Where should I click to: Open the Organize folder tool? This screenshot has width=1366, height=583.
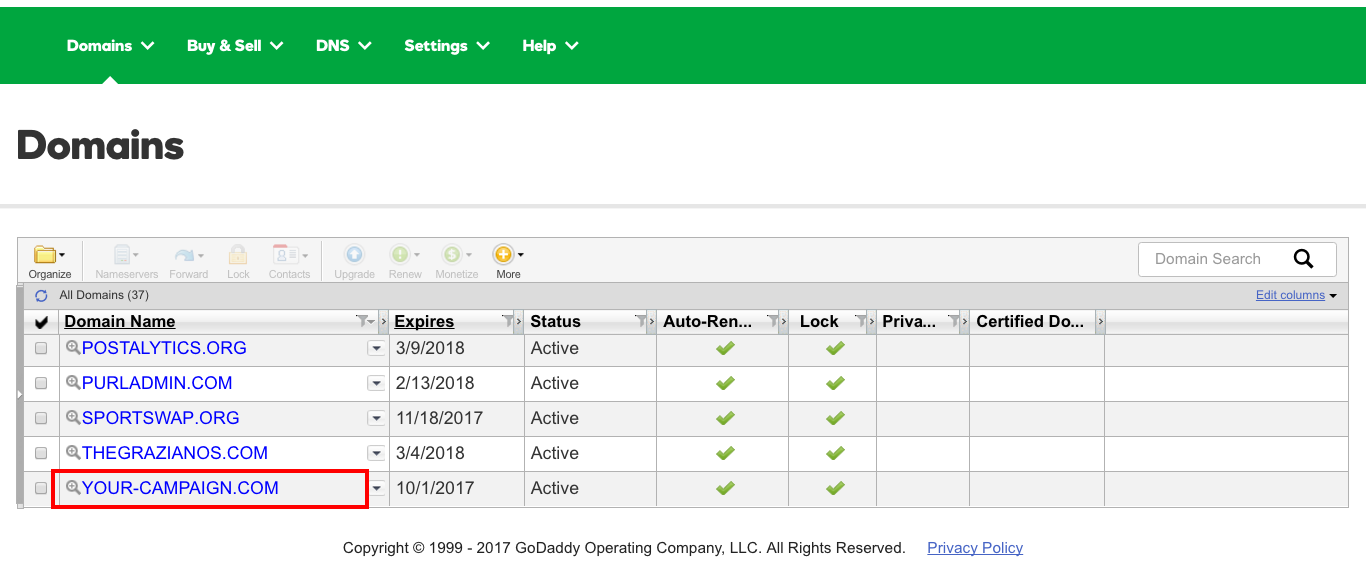point(49,262)
